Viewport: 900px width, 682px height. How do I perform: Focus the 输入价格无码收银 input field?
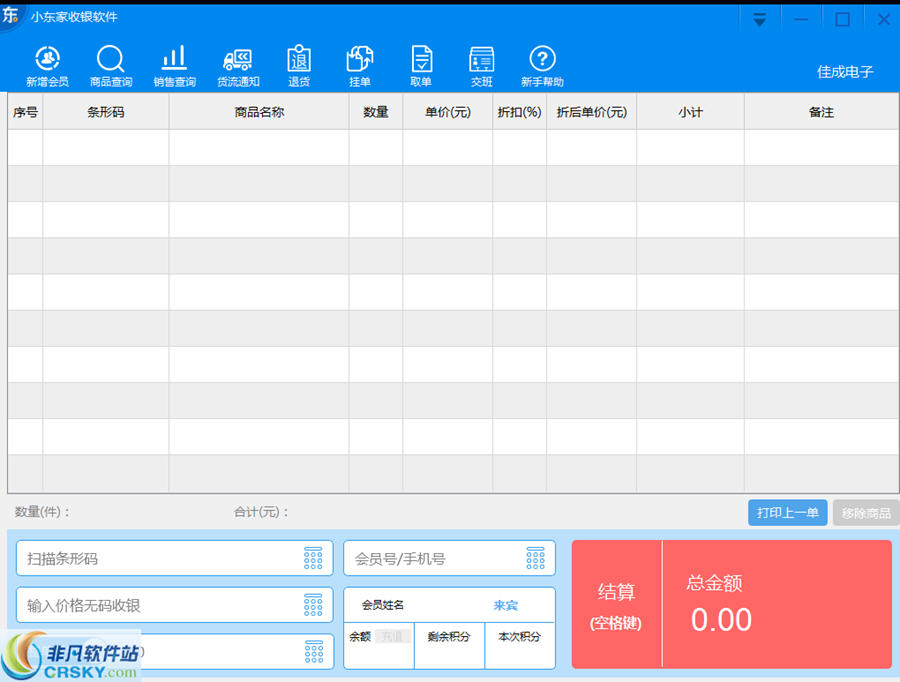(x=174, y=604)
